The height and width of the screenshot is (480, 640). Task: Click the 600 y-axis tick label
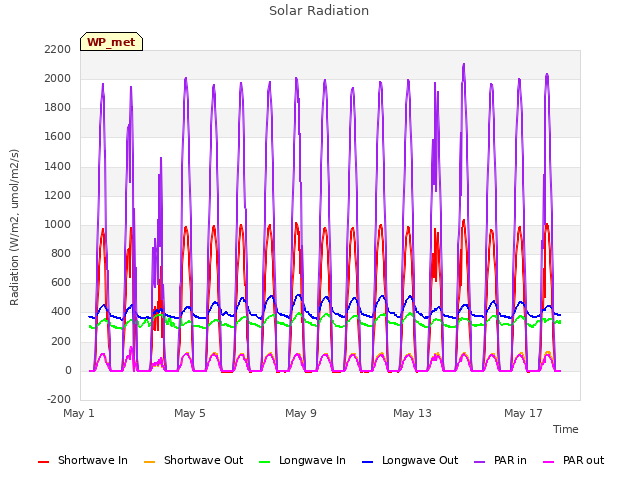[x=61, y=283]
